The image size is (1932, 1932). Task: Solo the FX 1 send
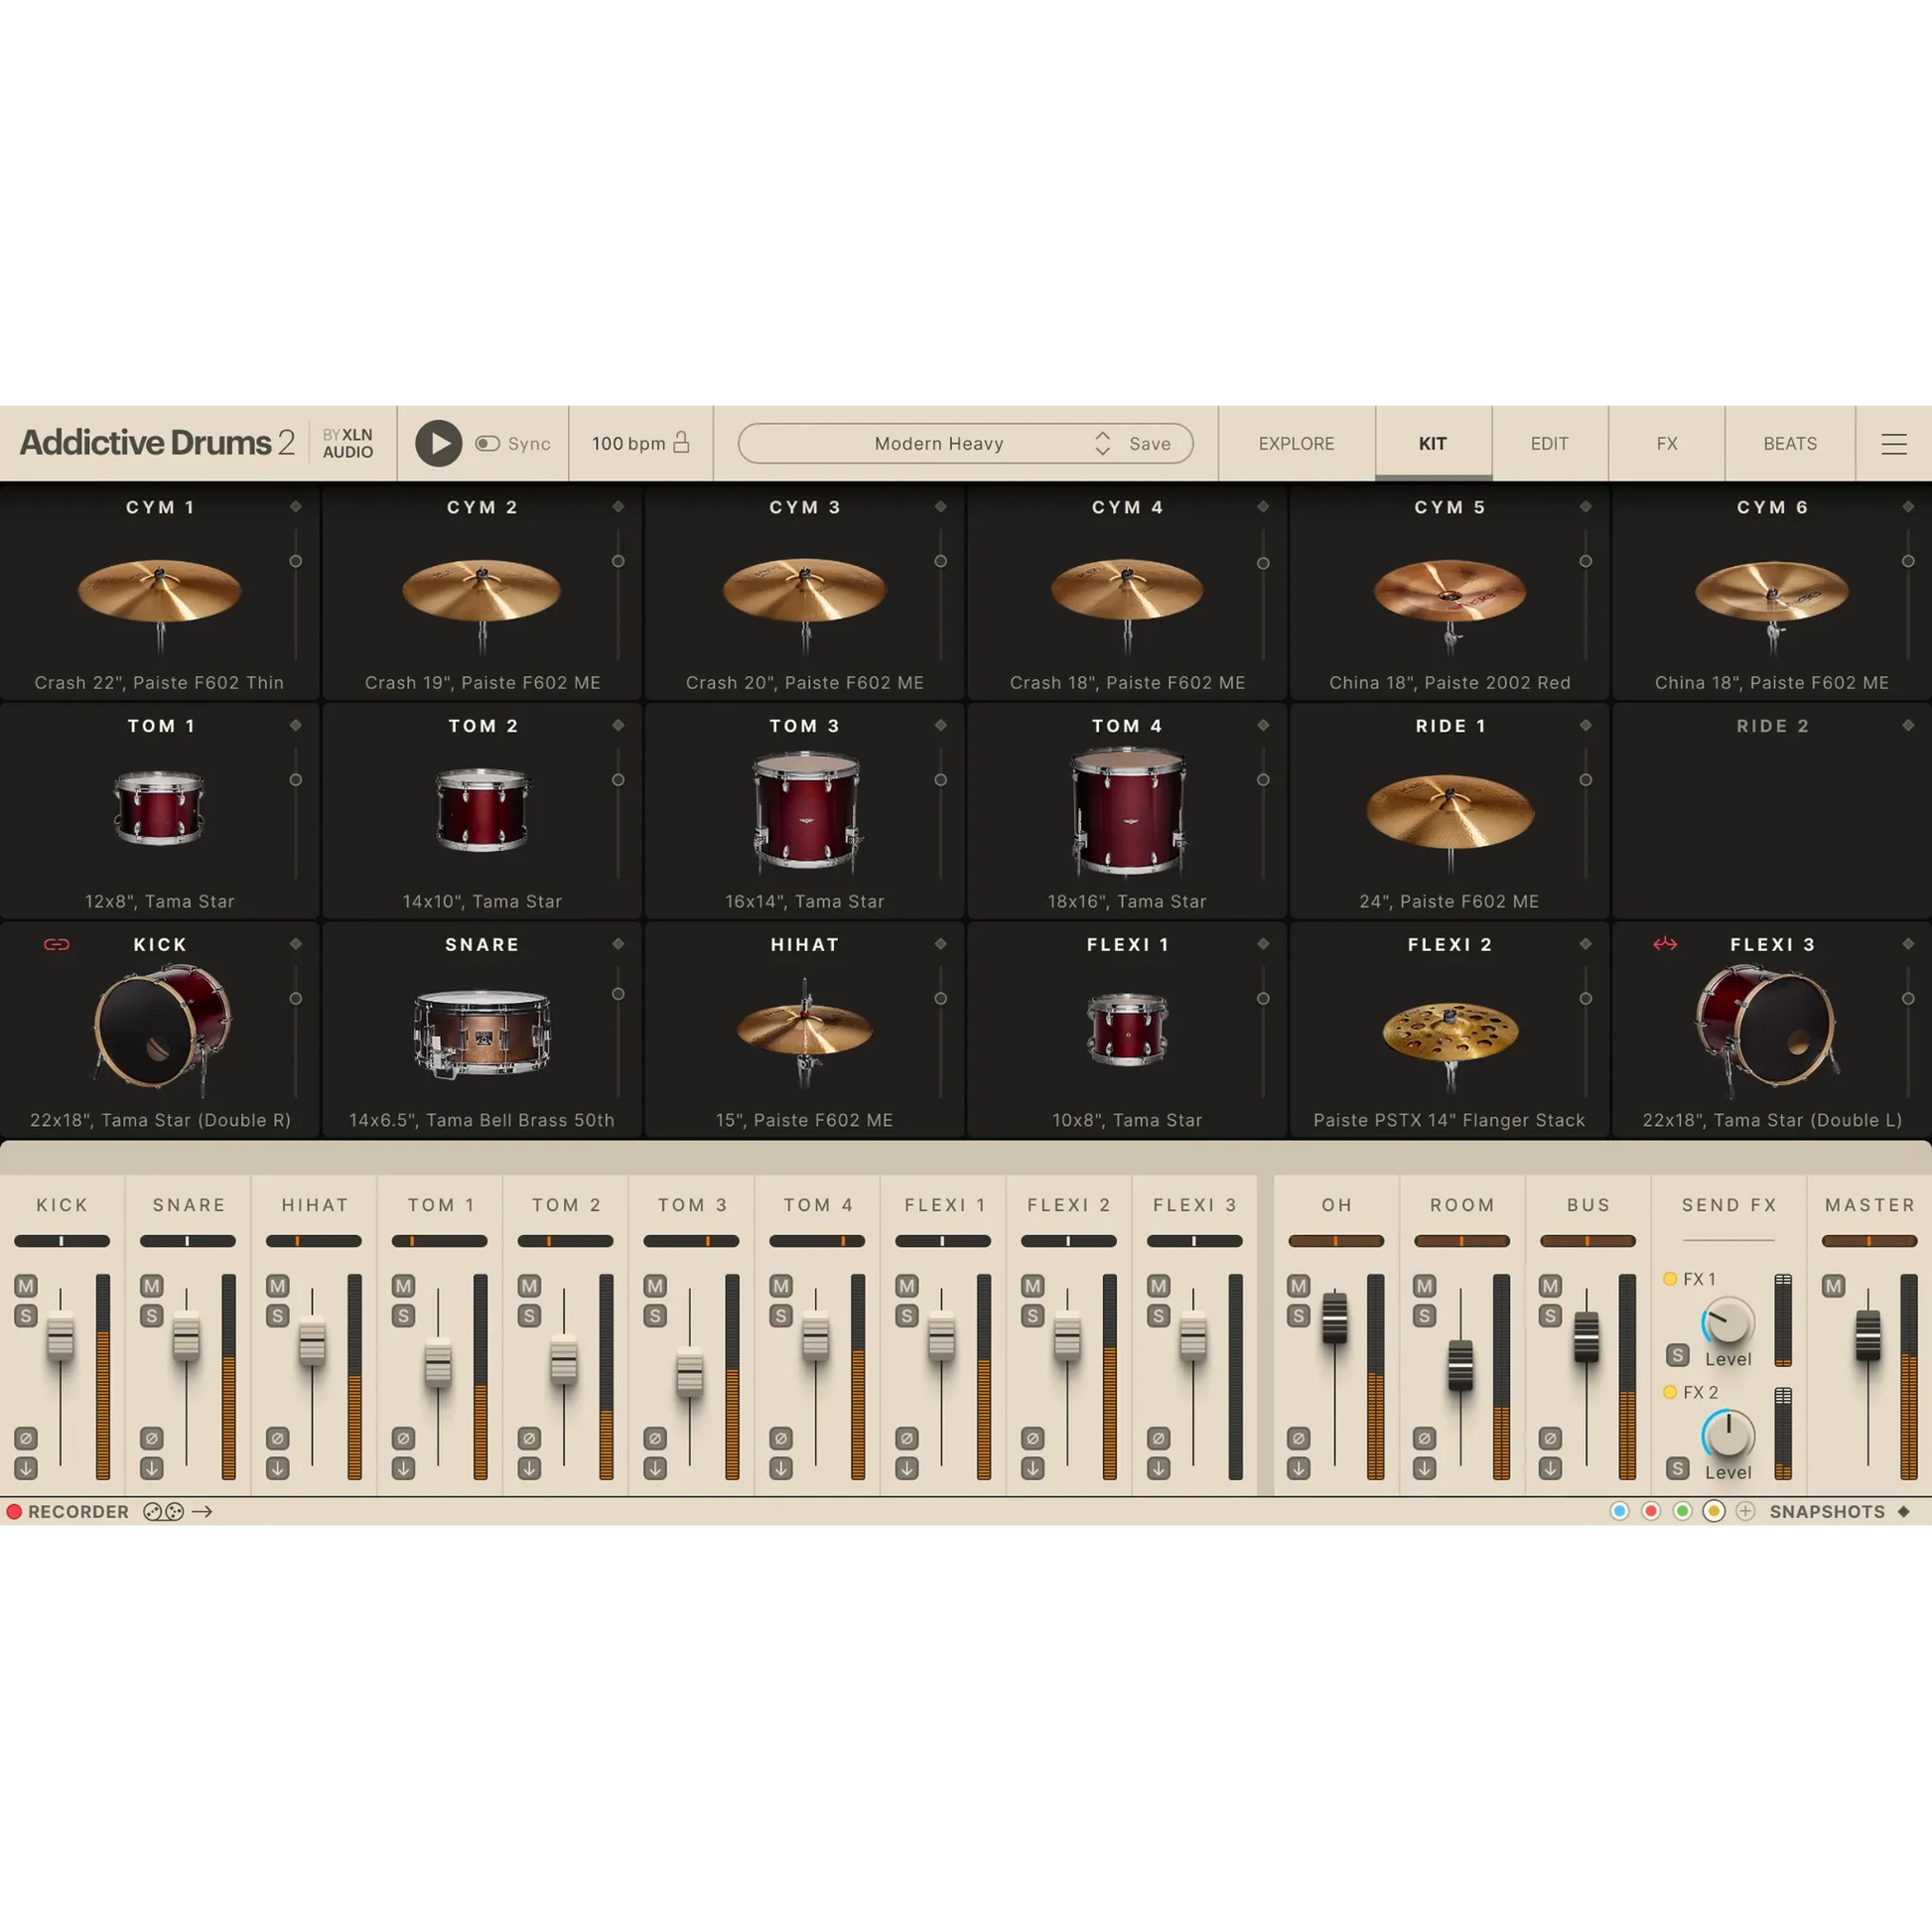pyautogui.click(x=1678, y=1355)
